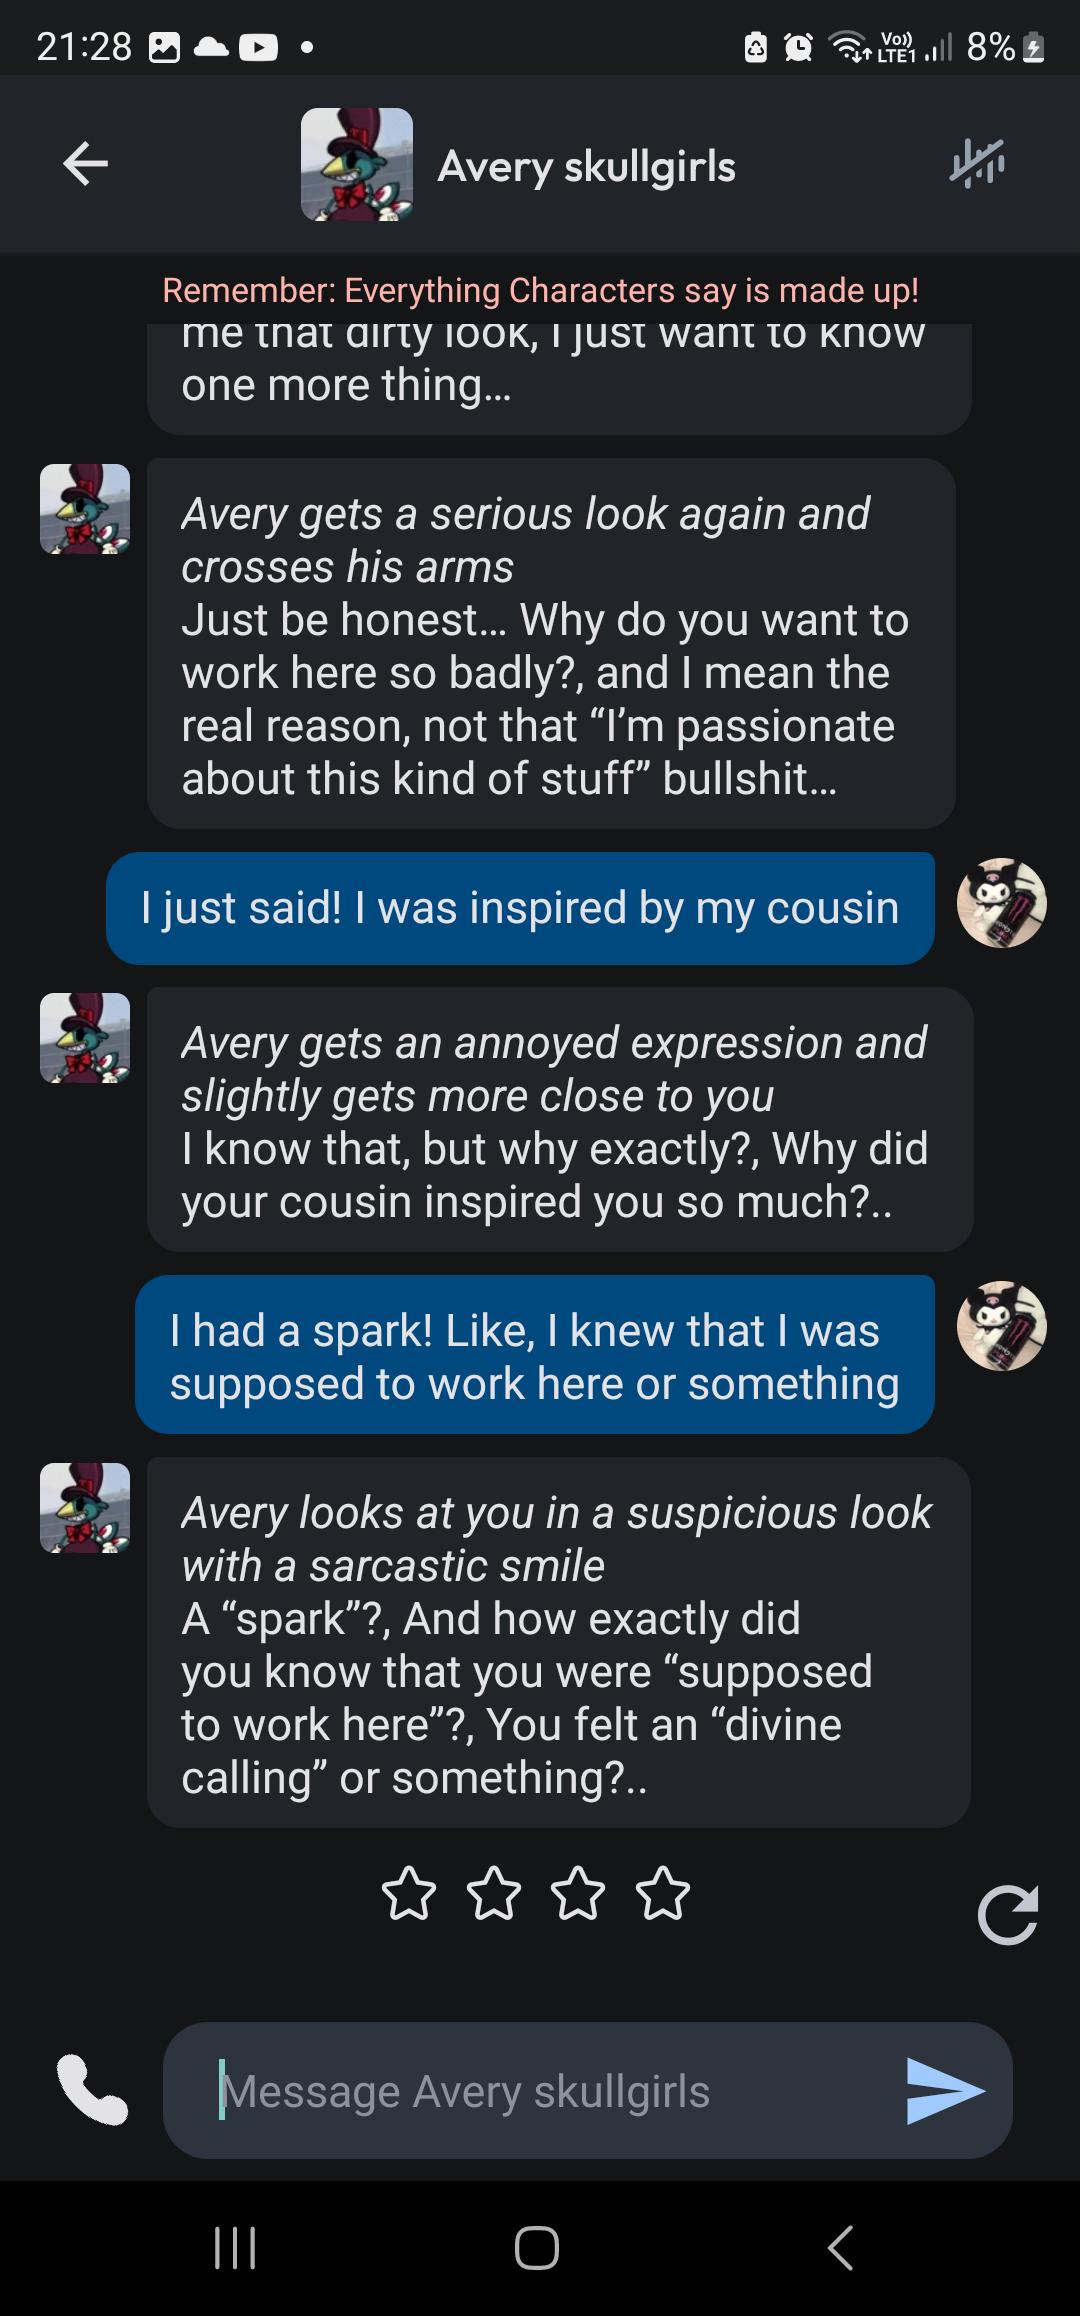Rate the reply two stars
Viewport: 1080px width, 2316px height.
coord(494,1893)
